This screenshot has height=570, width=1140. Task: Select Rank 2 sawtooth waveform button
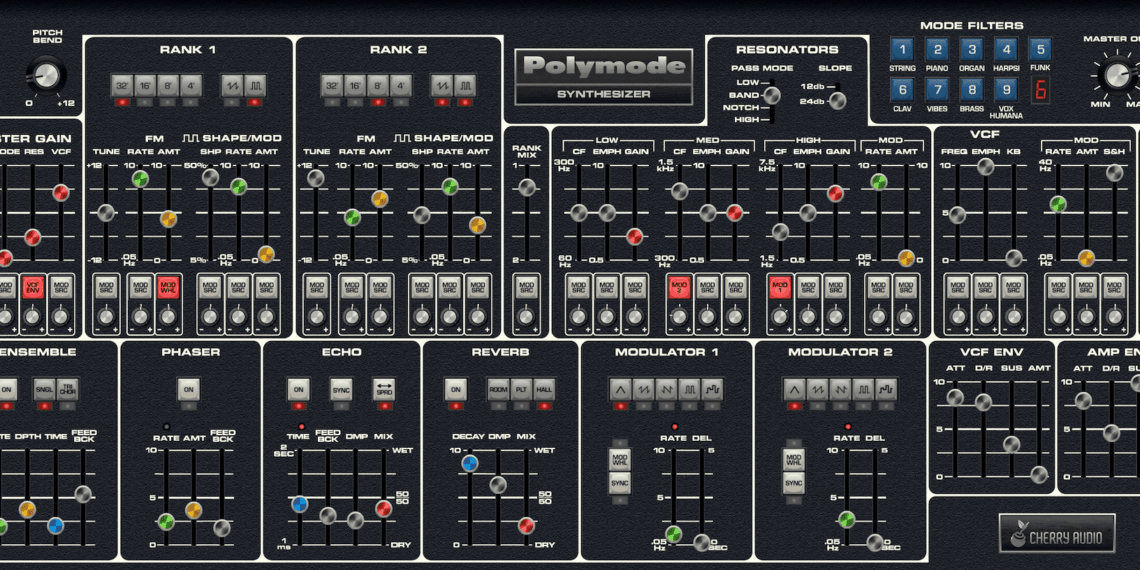click(x=442, y=85)
